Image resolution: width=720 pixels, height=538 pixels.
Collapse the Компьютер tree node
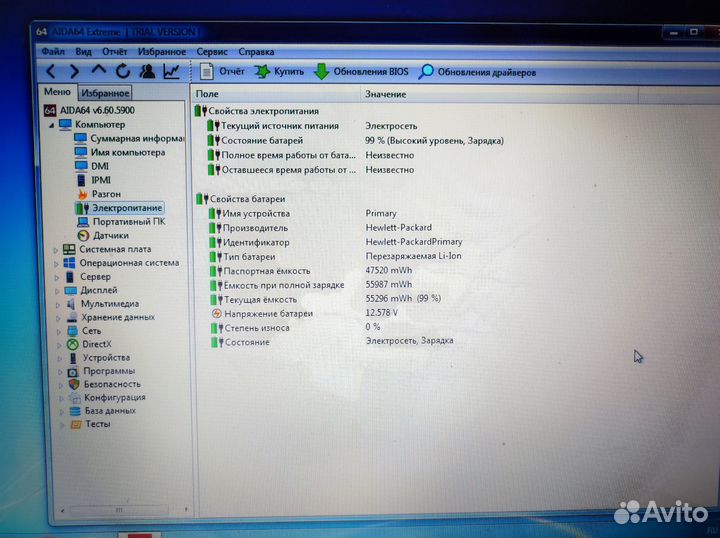point(51,125)
